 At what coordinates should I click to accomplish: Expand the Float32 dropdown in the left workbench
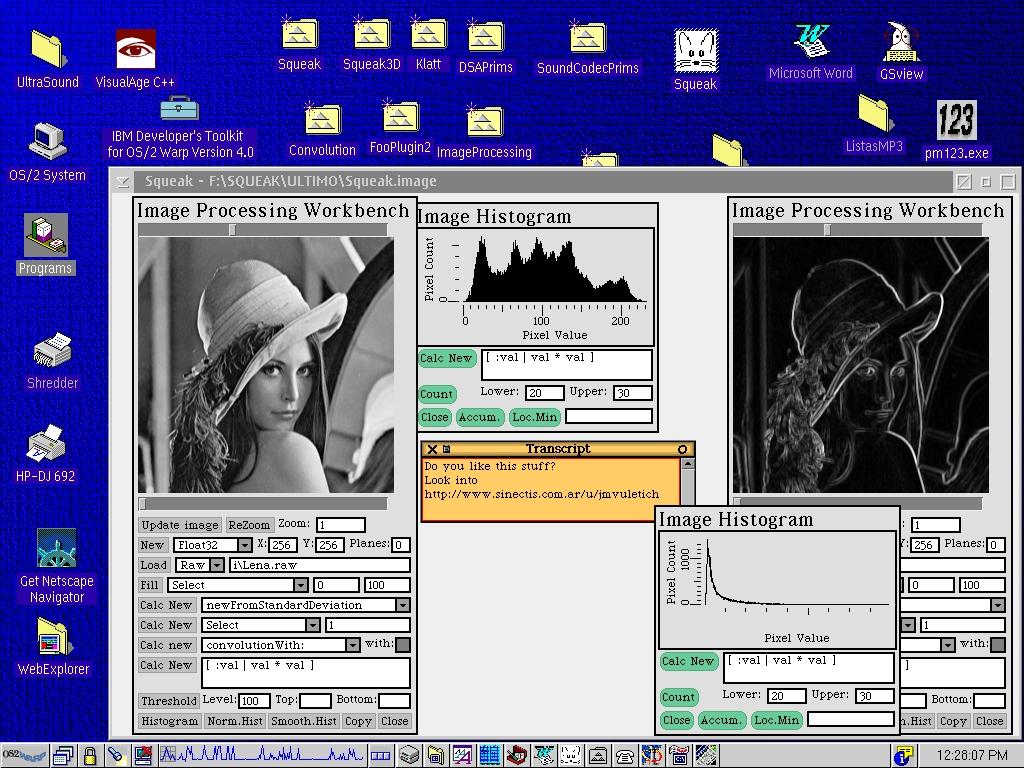click(x=244, y=545)
